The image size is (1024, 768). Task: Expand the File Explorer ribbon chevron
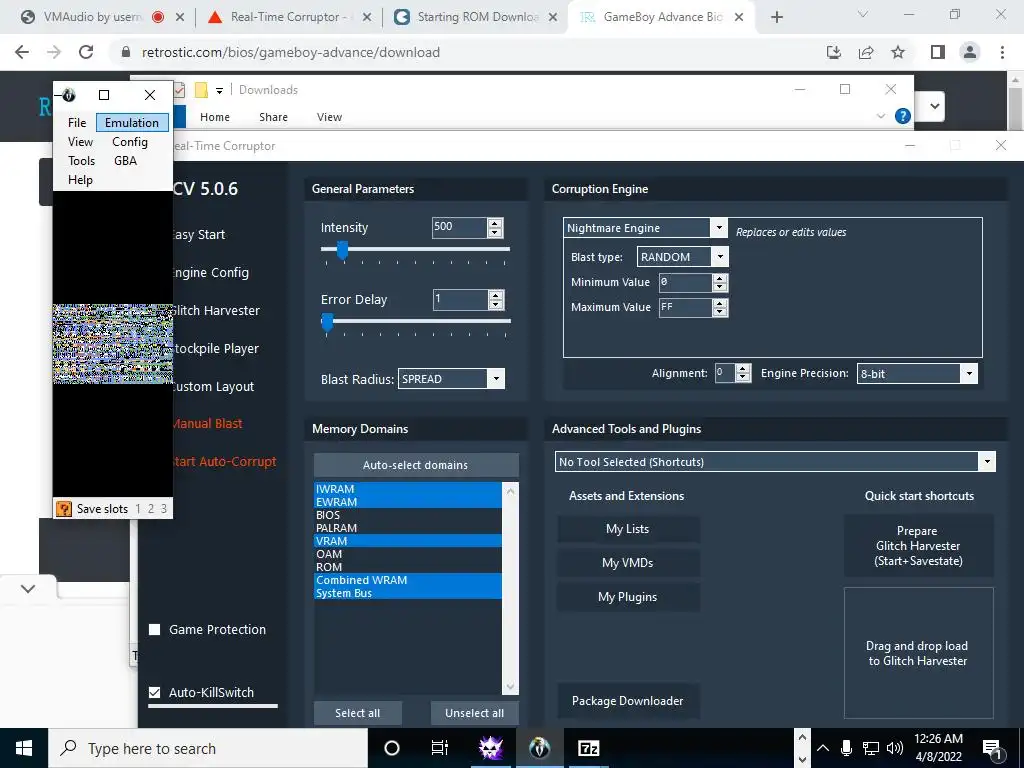point(880,116)
